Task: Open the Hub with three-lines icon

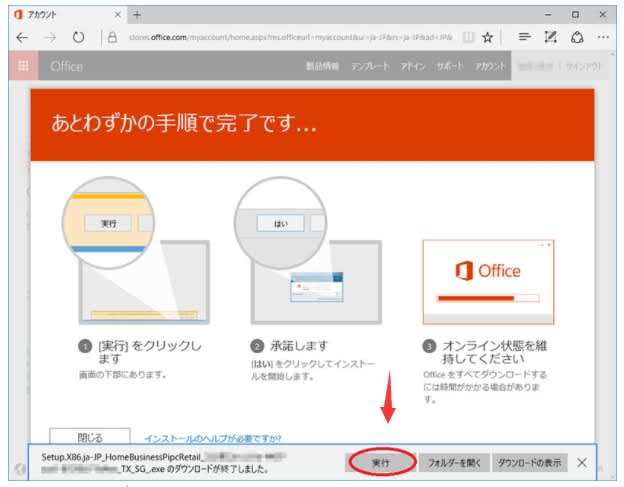Action: pos(524,37)
